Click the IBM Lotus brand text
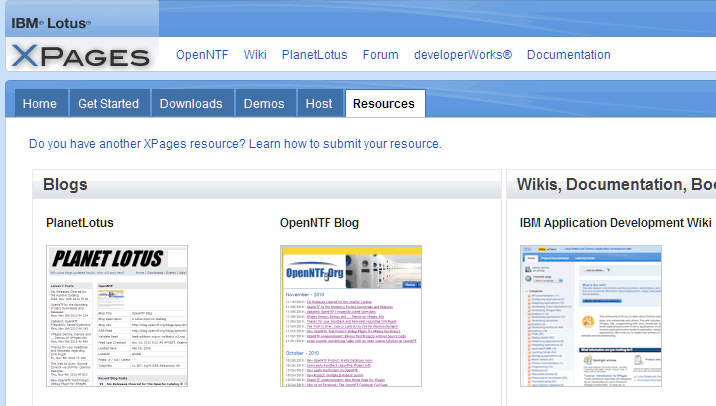Screen dimensions: 716x406 click(51, 23)
